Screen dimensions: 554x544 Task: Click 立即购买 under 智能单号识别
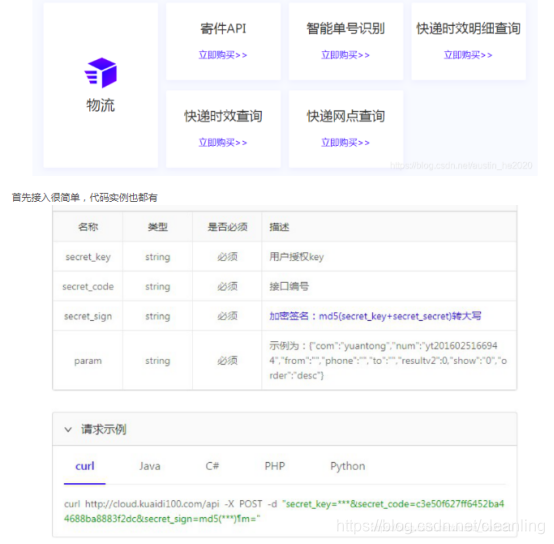tap(345, 55)
